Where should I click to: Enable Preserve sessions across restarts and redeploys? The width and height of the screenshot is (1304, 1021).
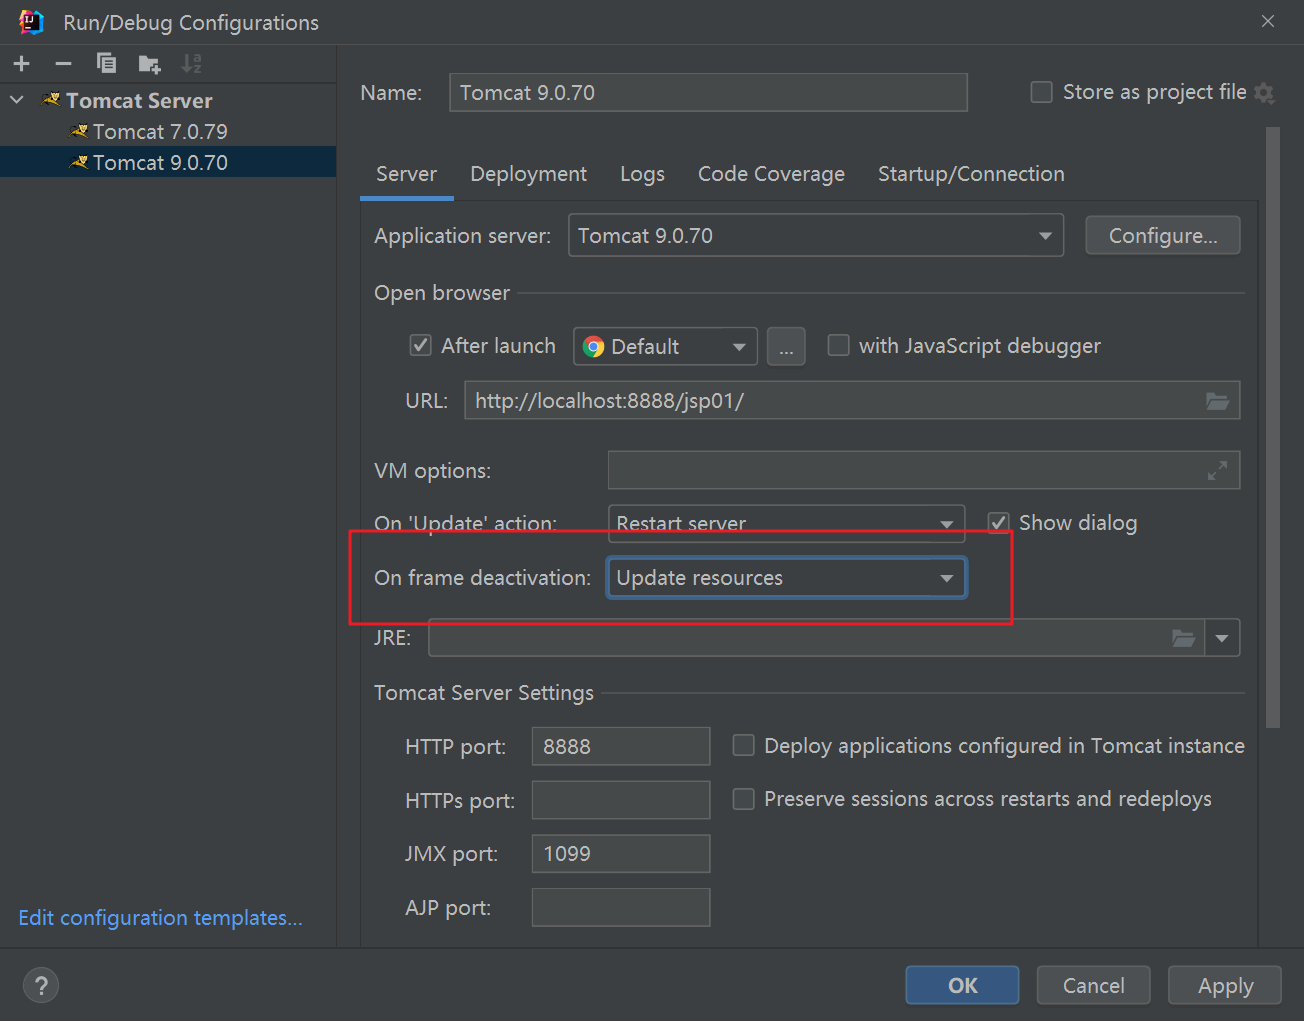[x=743, y=798]
